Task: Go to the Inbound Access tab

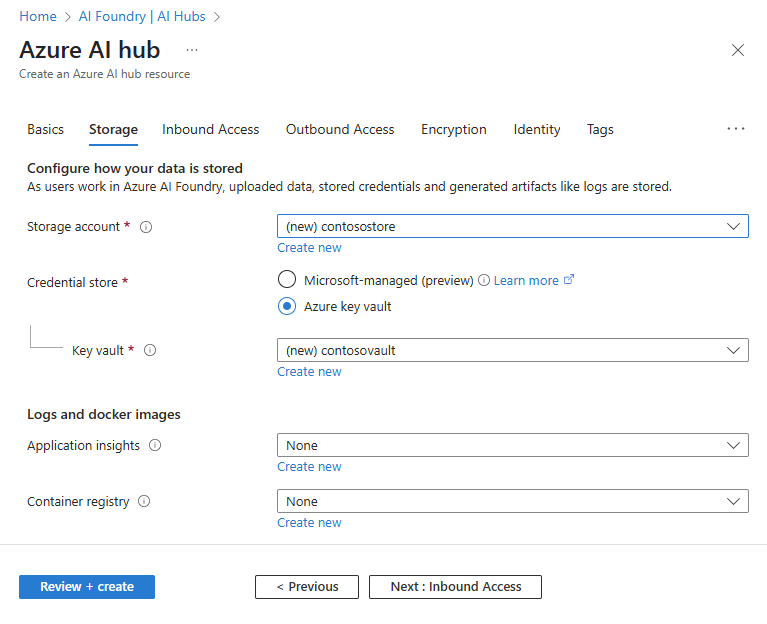Action: point(211,130)
